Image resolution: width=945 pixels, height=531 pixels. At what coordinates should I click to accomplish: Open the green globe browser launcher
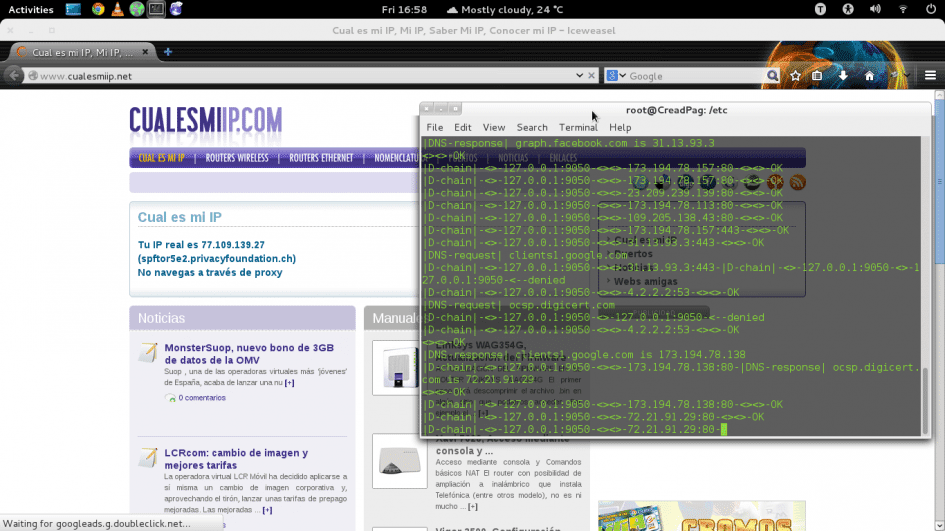click(x=137, y=9)
